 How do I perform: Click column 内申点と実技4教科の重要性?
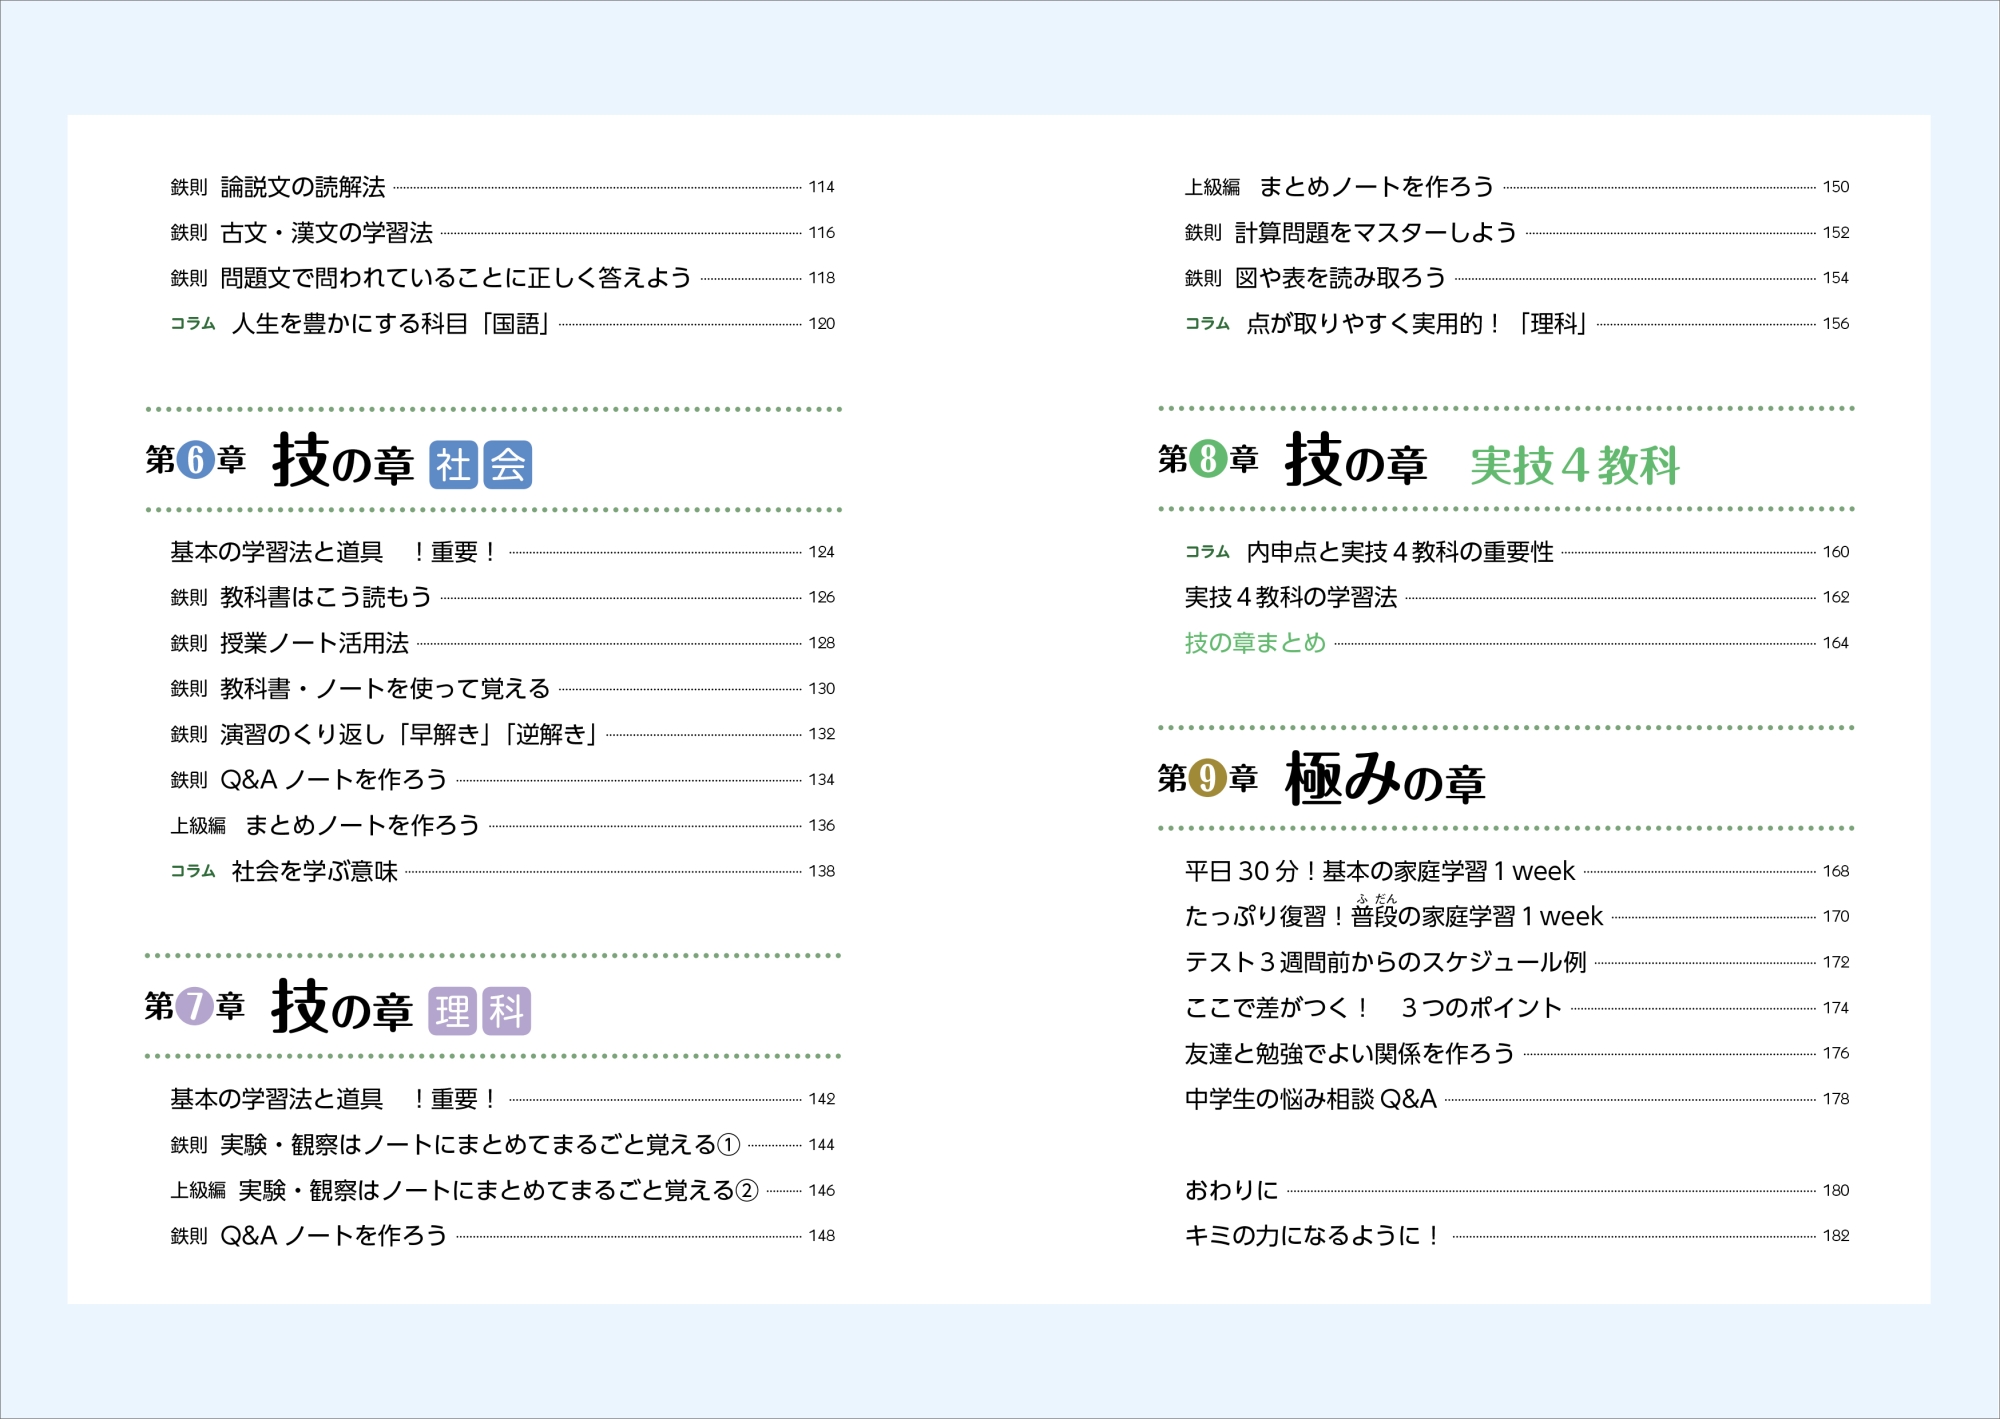[x=1400, y=552]
